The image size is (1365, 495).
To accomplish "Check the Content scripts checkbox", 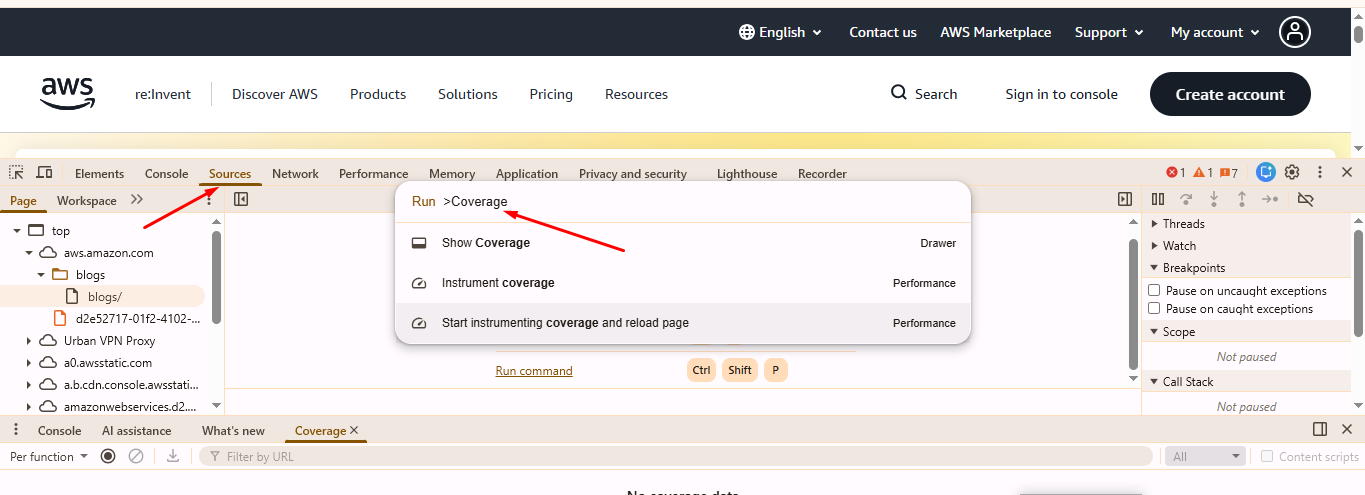I will click(1267, 457).
